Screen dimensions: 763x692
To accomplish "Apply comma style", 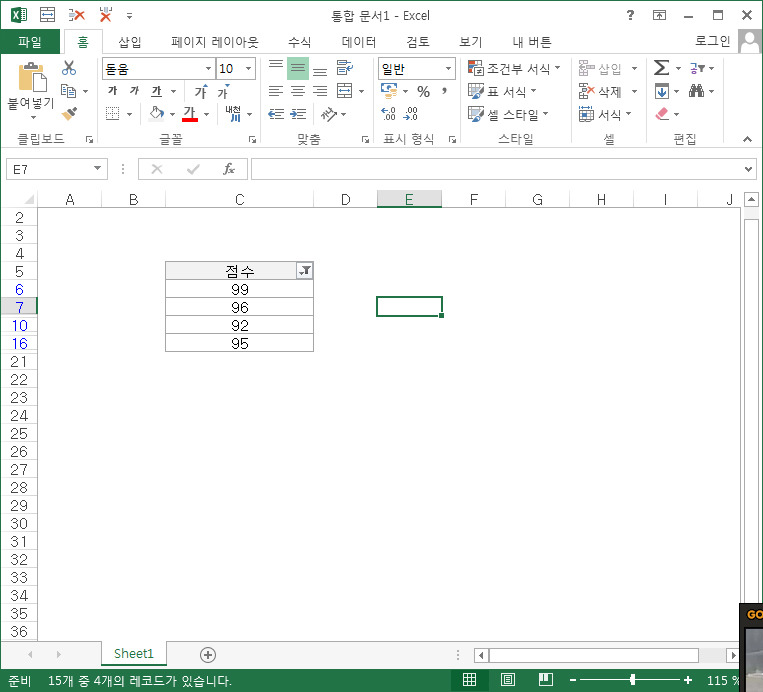I will (x=444, y=91).
